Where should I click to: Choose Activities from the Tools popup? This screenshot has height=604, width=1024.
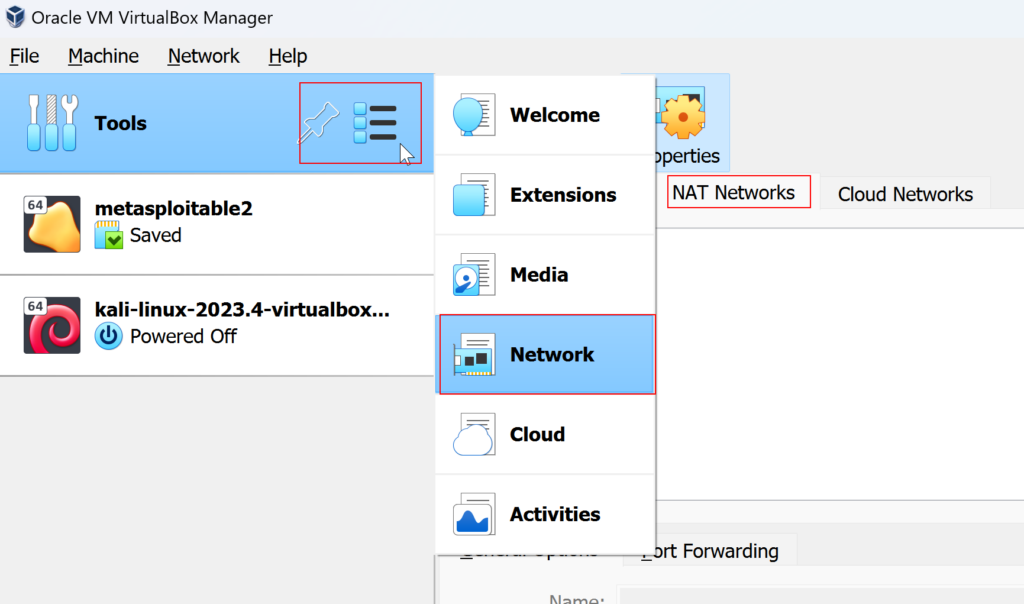545,515
